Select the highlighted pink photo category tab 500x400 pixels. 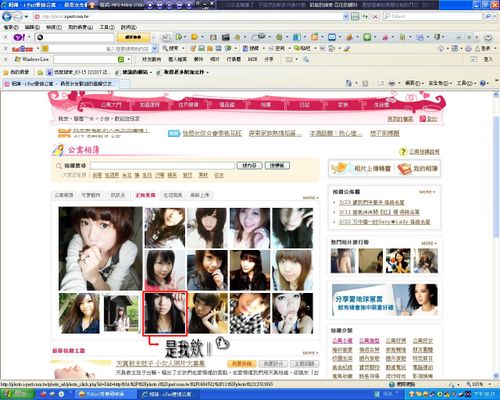[145, 195]
